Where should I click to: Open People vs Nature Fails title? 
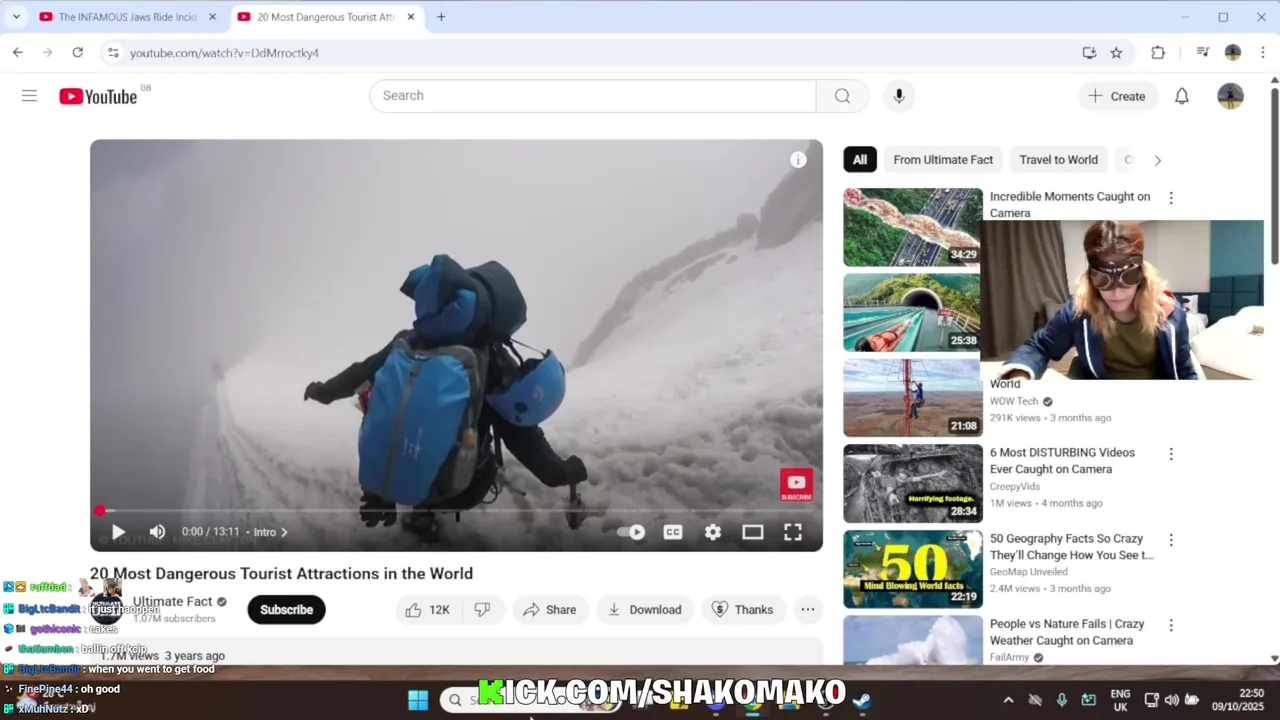[x=1067, y=632]
